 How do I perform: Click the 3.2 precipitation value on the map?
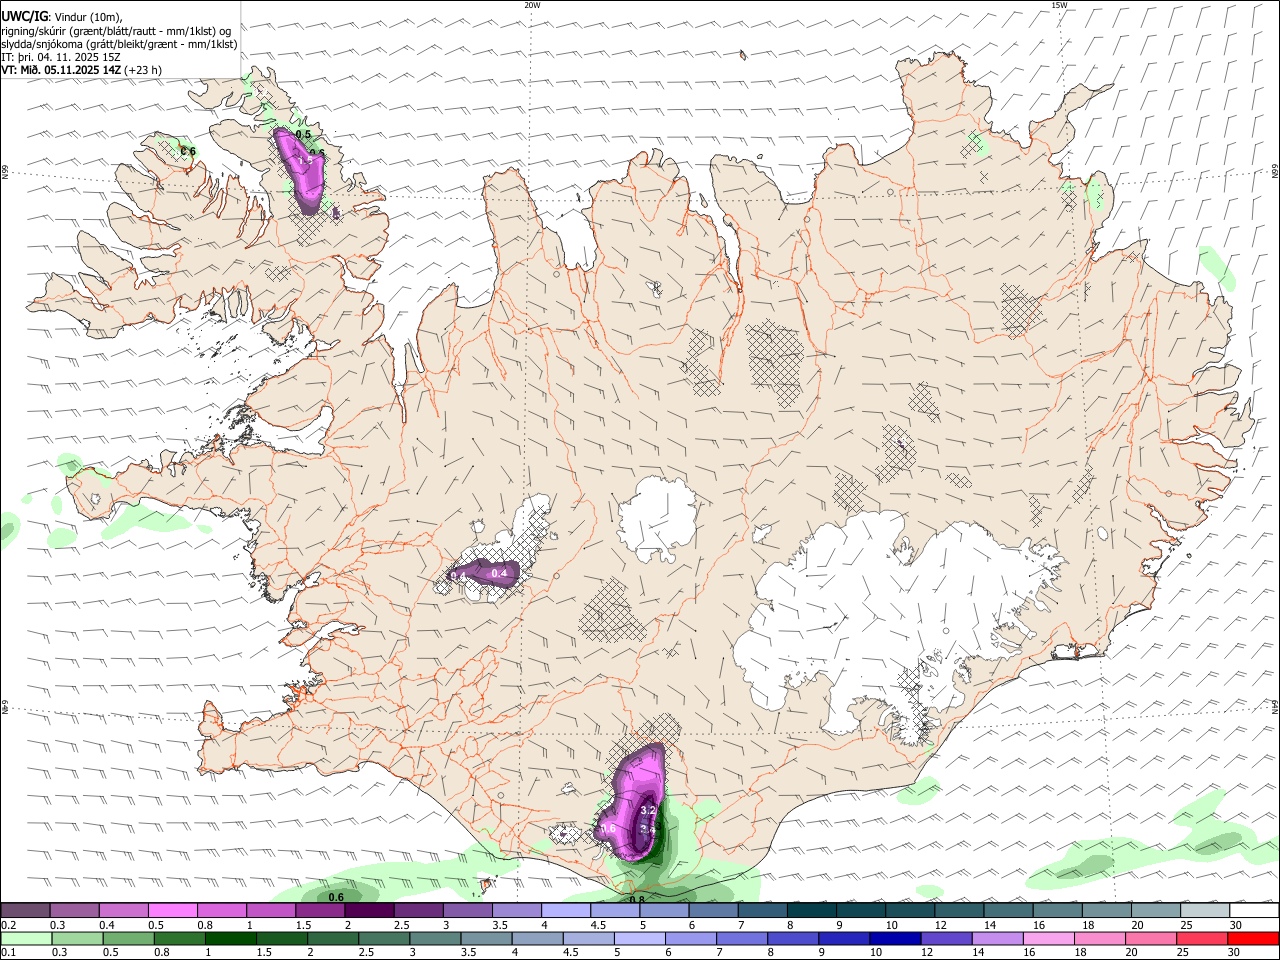(647, 810)
